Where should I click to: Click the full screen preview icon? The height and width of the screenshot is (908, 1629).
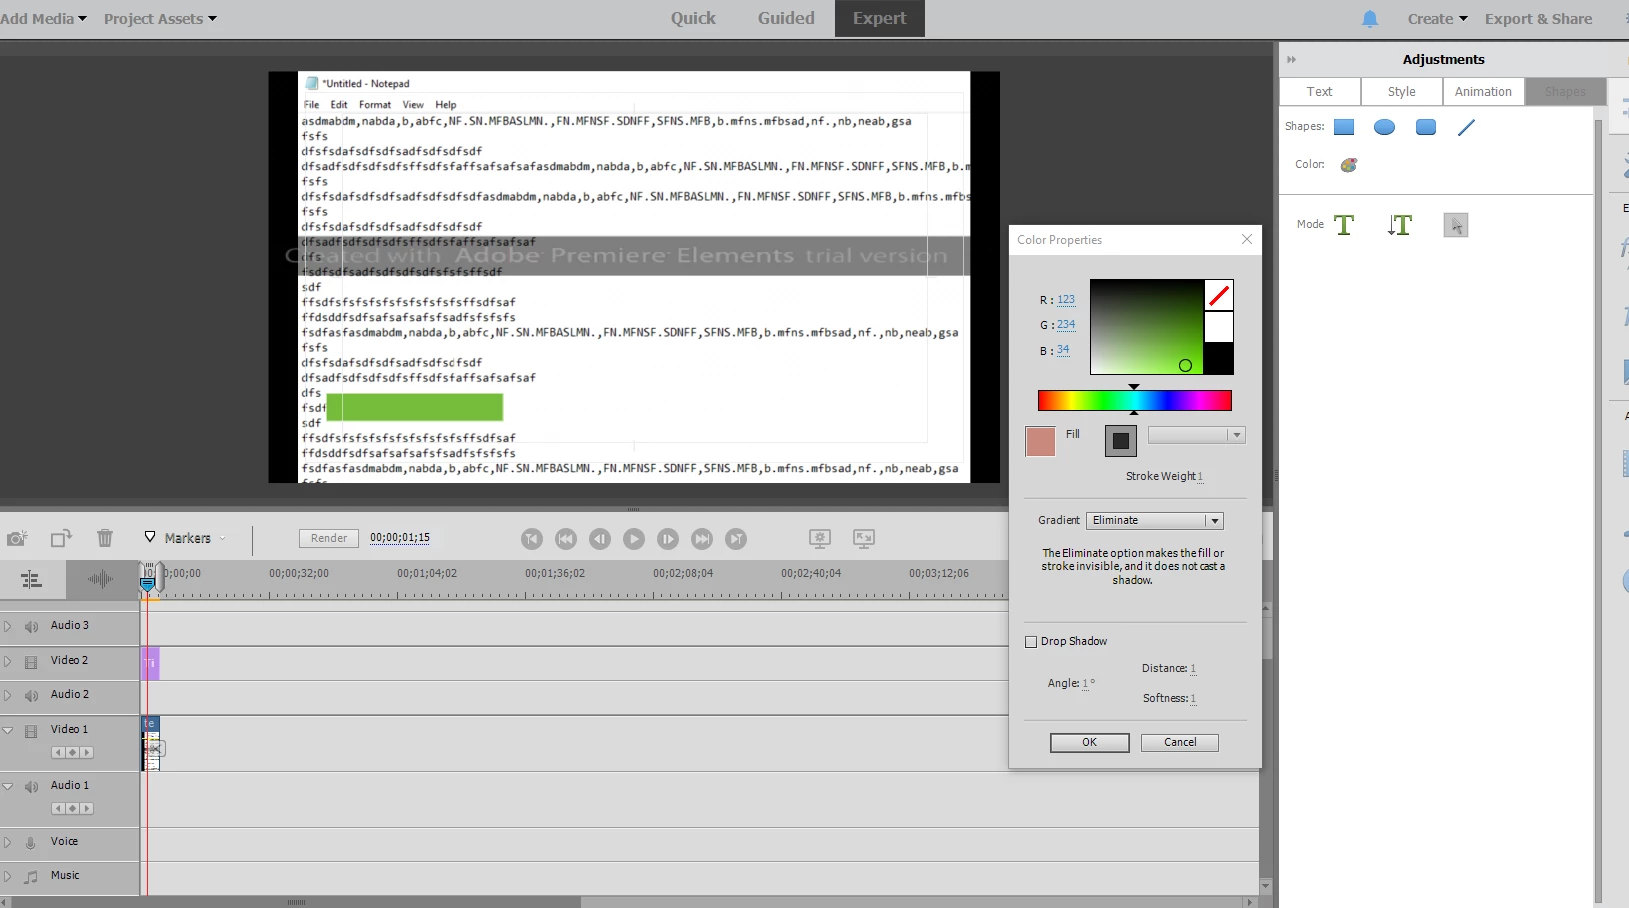pyautogui.click(x=864, y=539)
